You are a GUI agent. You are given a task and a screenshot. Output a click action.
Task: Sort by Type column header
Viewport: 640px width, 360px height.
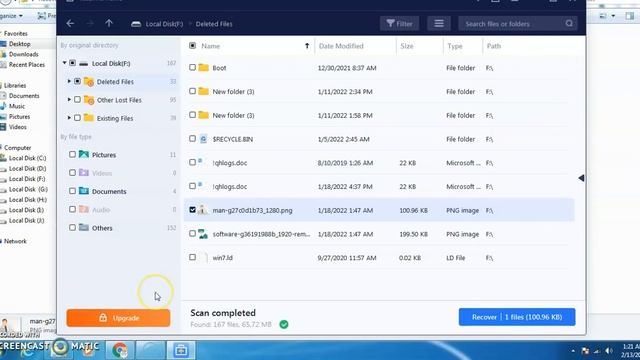455,46
